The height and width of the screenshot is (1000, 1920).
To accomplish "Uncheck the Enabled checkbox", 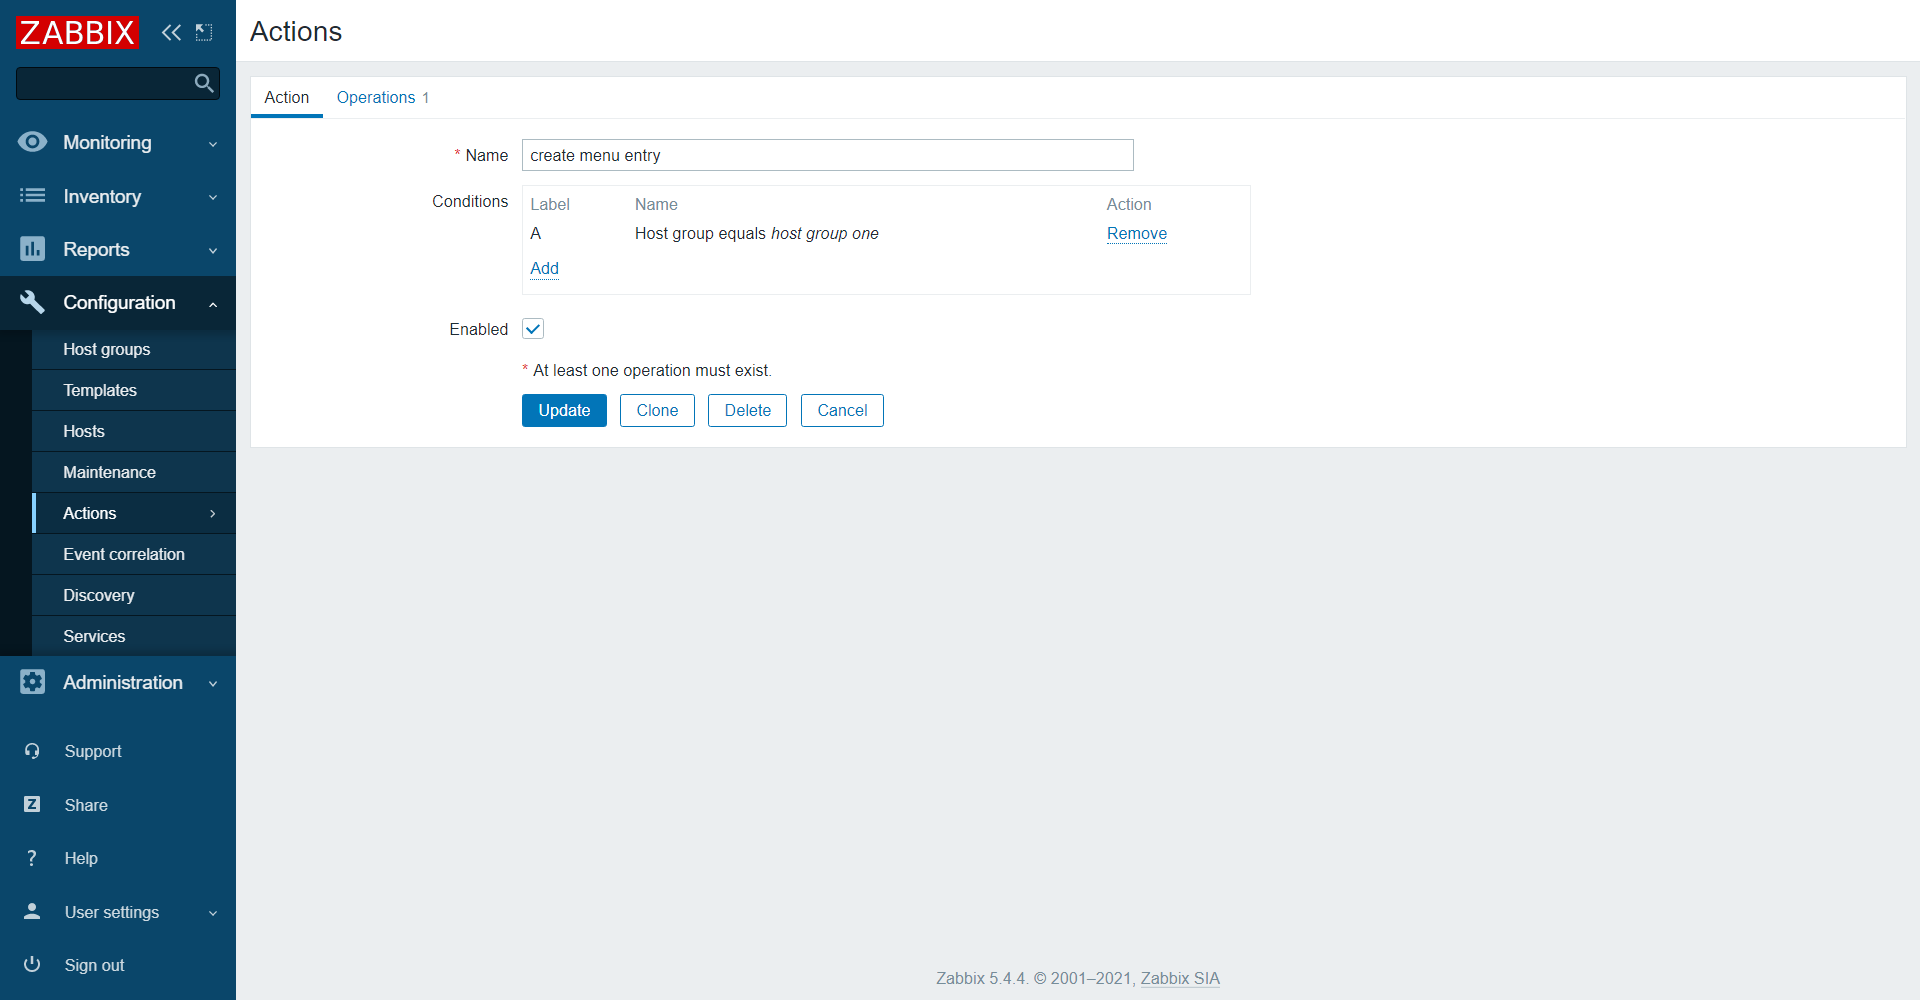I will 533,329.
